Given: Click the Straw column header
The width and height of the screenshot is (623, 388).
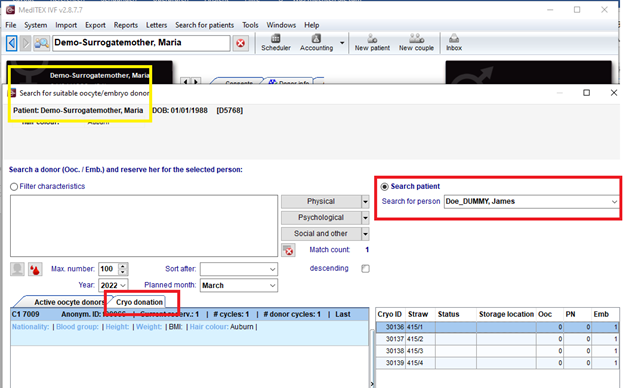Looking at the screenshot, I should pos(420,315).
